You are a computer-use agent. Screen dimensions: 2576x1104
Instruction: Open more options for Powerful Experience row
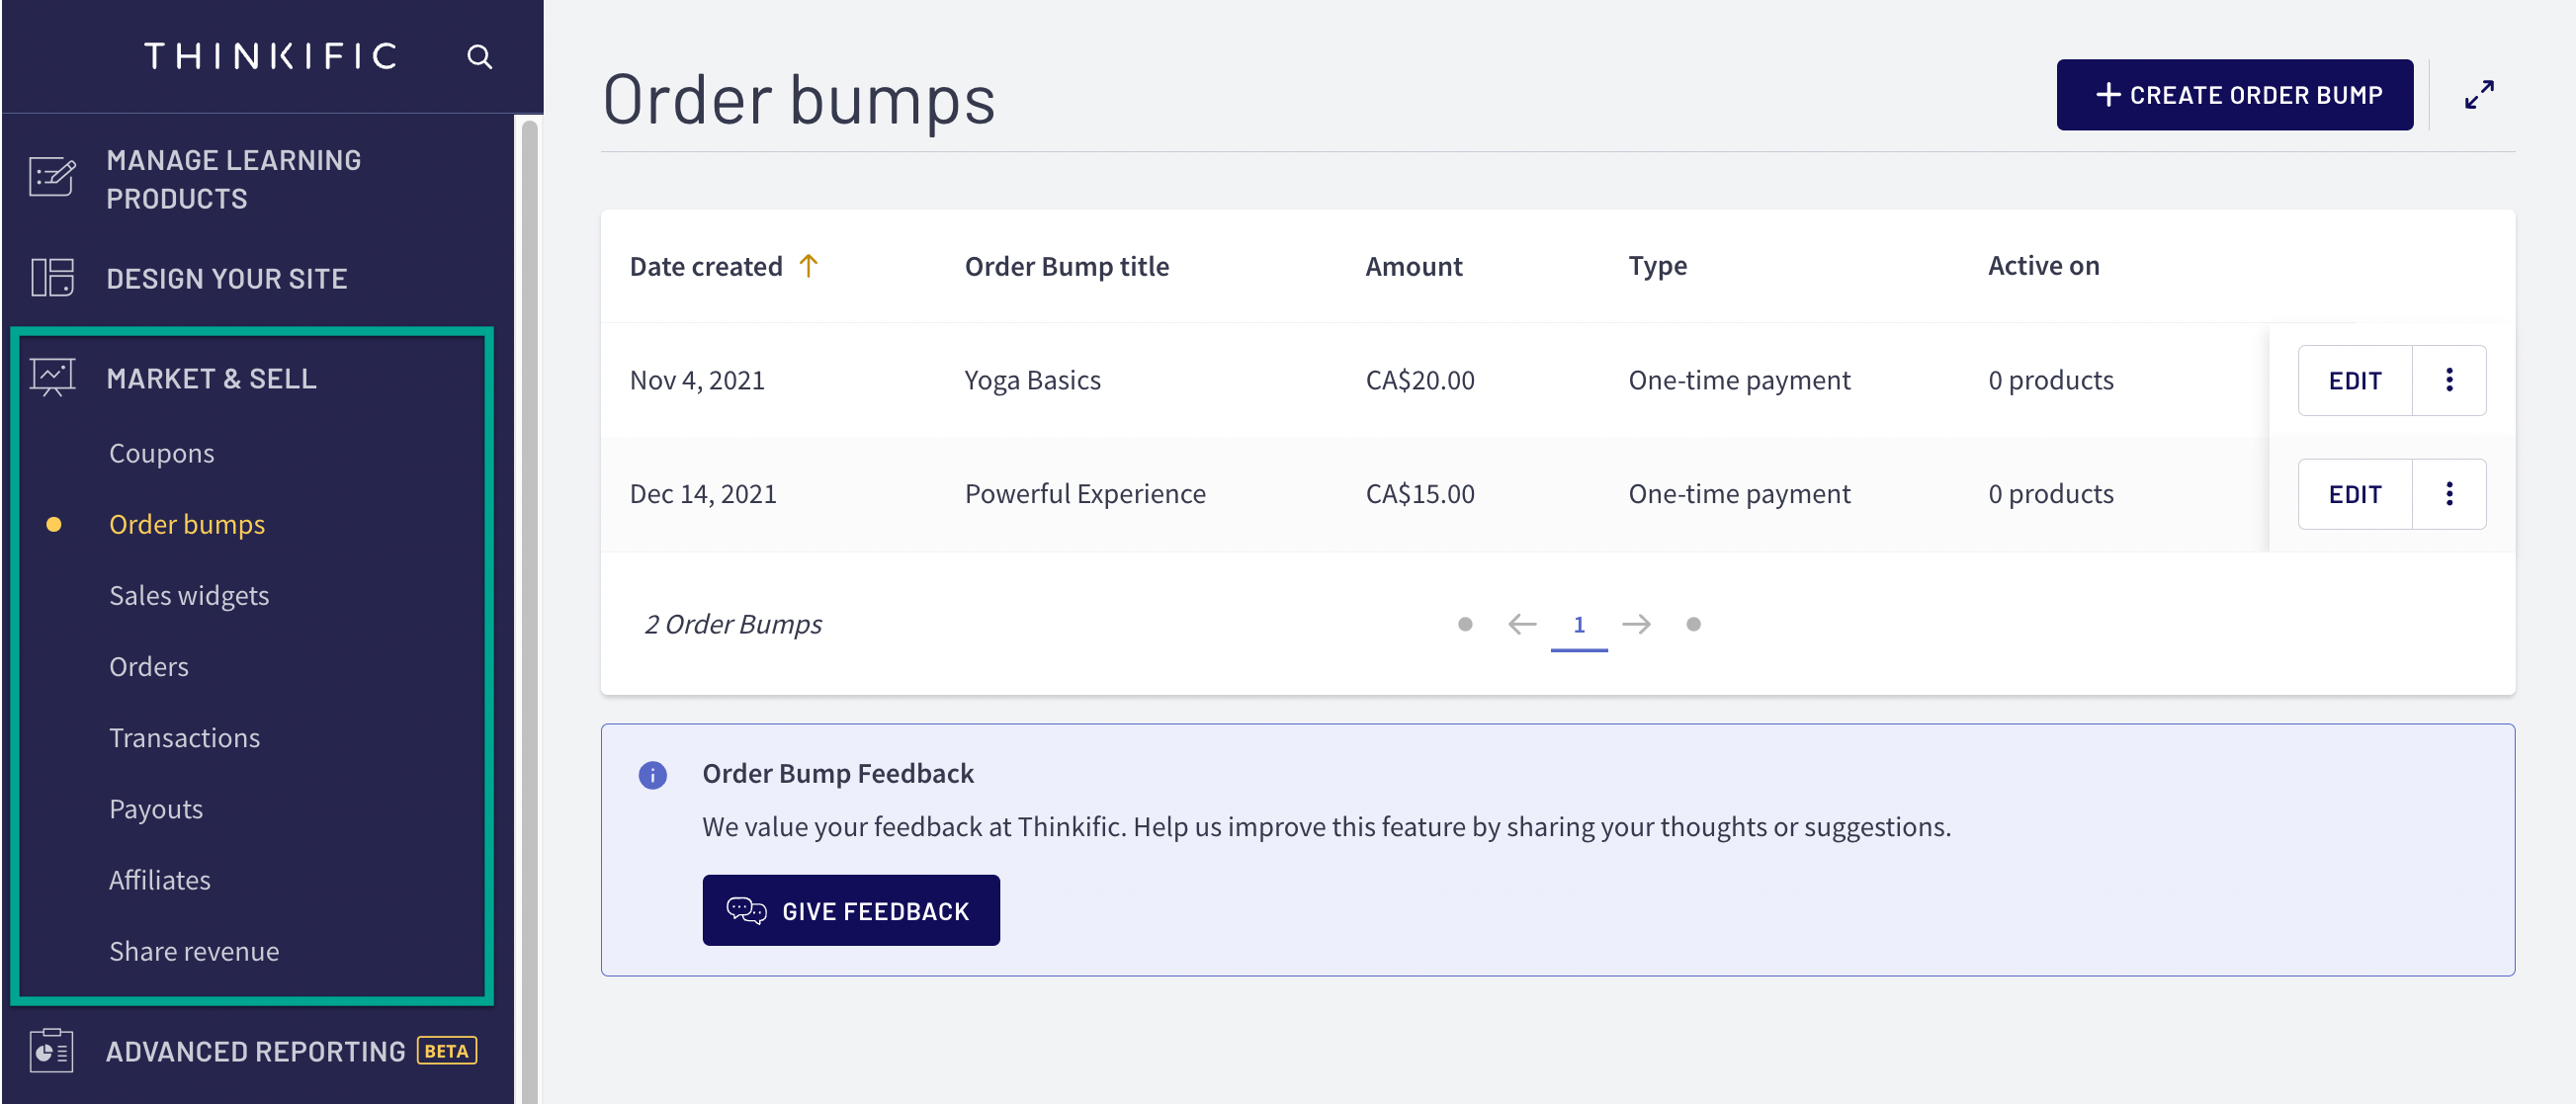(x=2449, y=494)
